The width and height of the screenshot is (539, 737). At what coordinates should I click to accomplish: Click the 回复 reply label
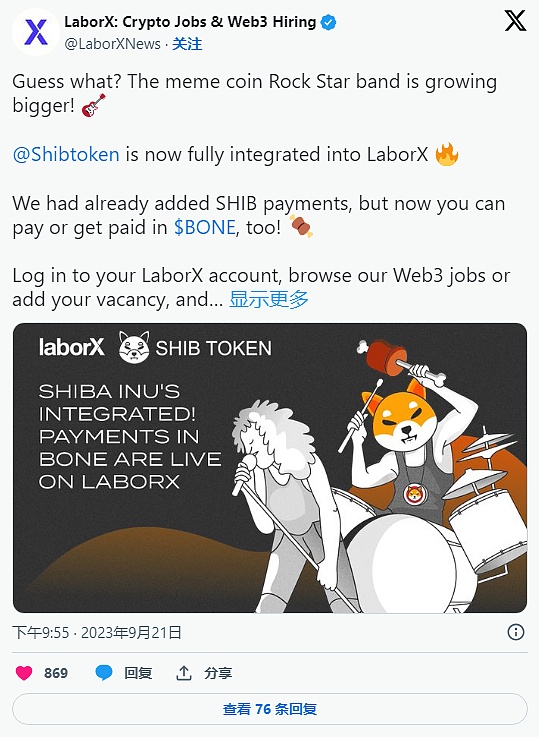[x=138, y=673]
